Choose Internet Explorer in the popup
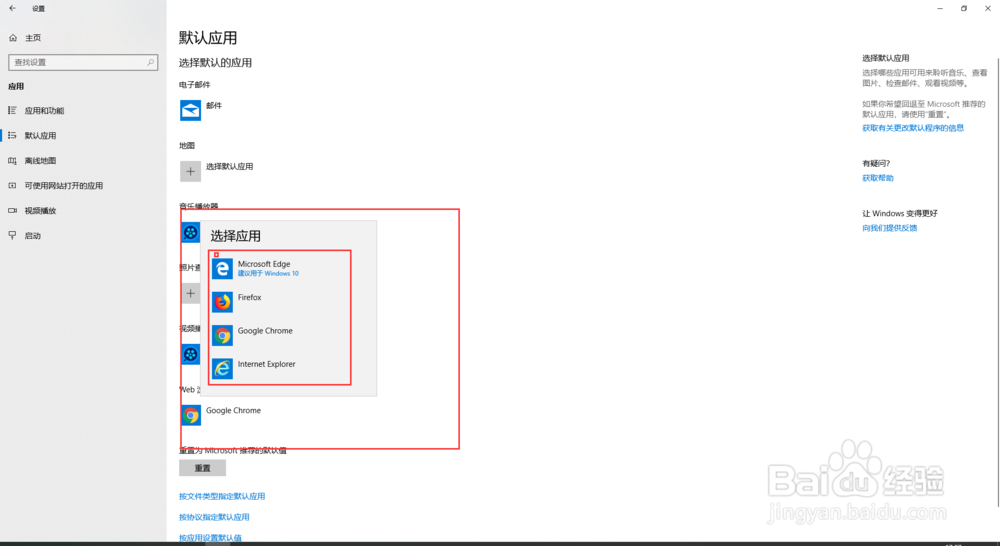 (280, 368)
